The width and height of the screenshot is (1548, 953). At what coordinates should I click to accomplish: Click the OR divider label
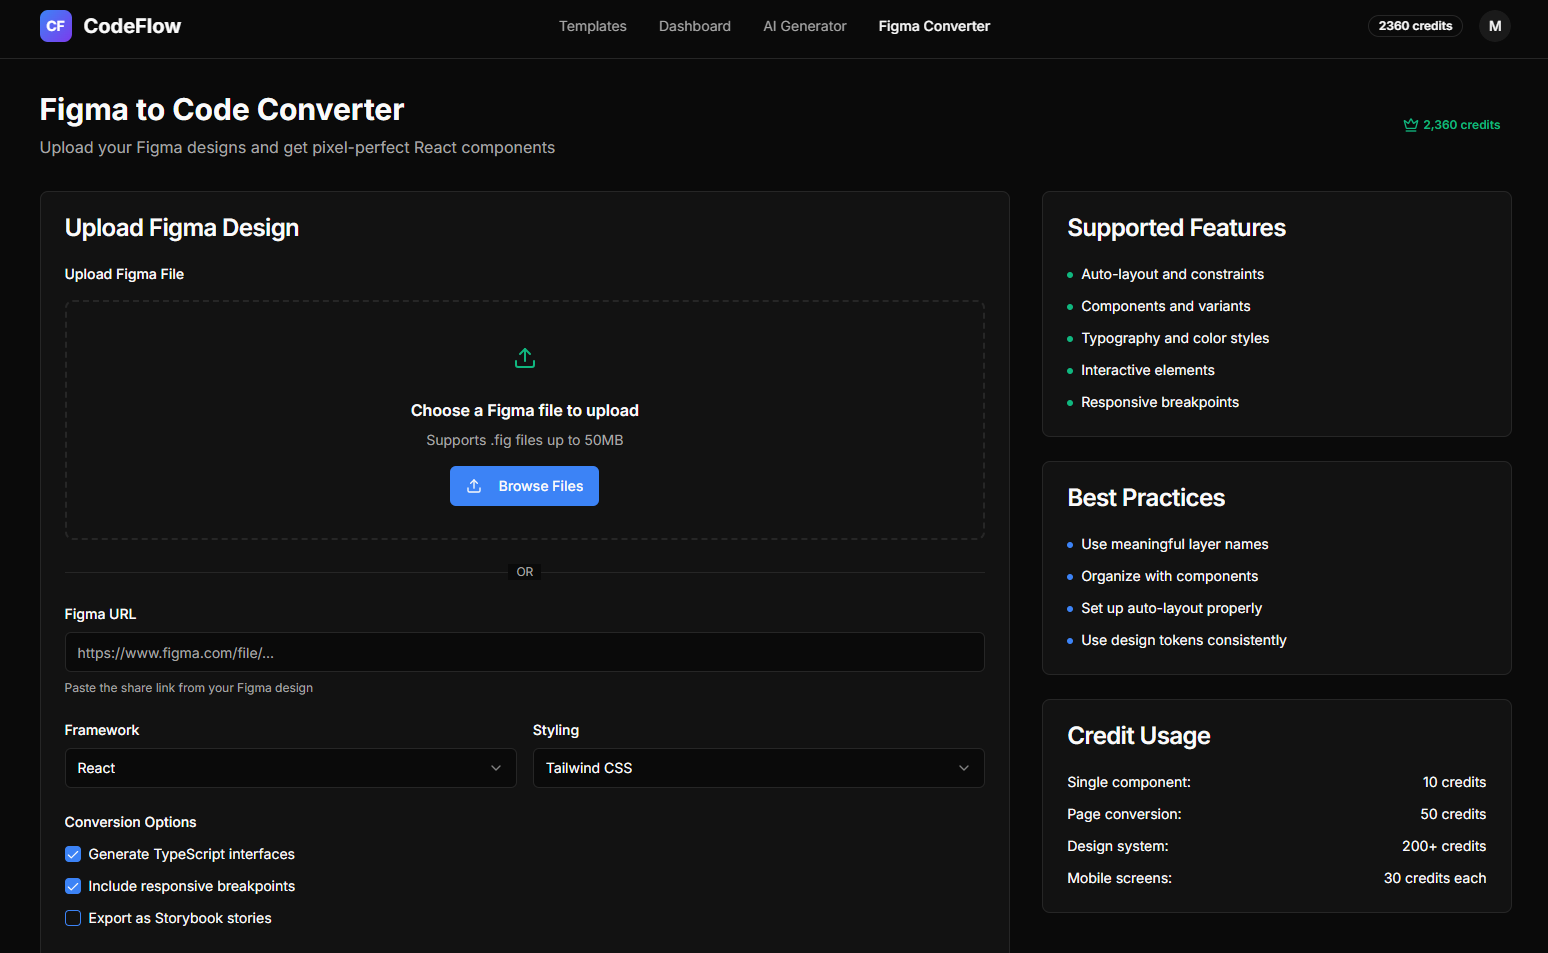tap(525, 572)
